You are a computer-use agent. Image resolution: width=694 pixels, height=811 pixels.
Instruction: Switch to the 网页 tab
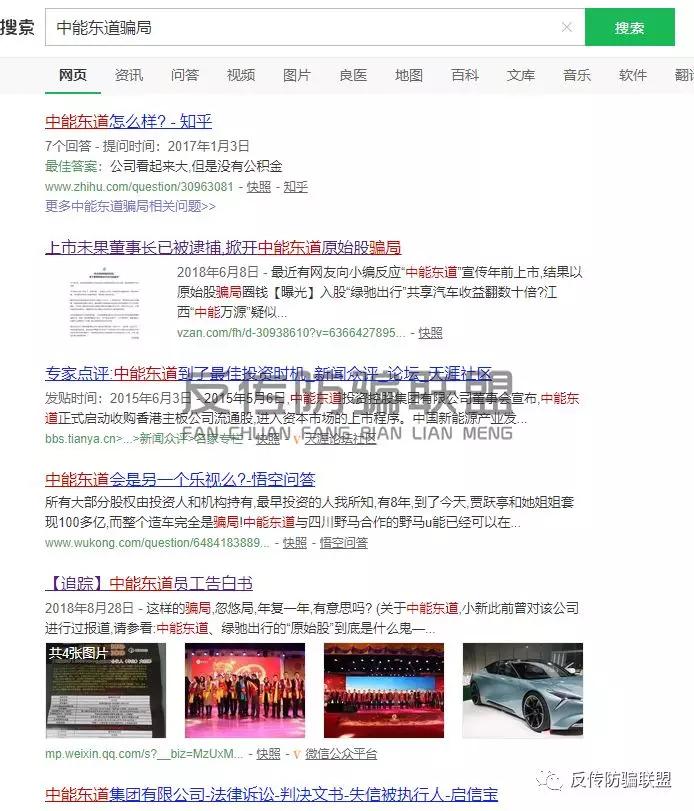(x=73, y=76)
